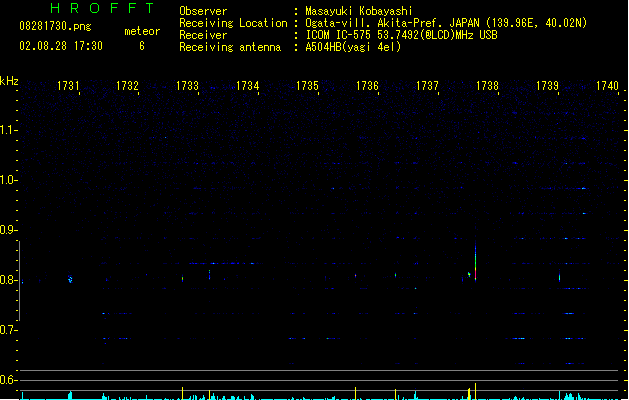629x400 pixels.
Task: Click the timestamp 02.08.28 17:30
Action: tap(61, 46)
